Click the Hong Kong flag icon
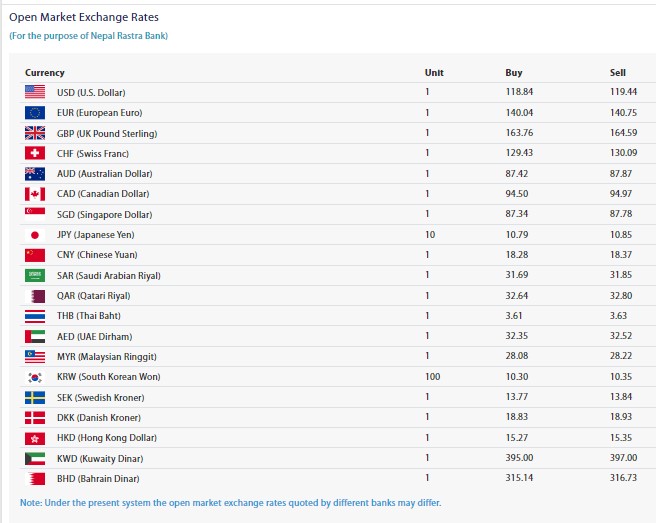 (35, 438)
